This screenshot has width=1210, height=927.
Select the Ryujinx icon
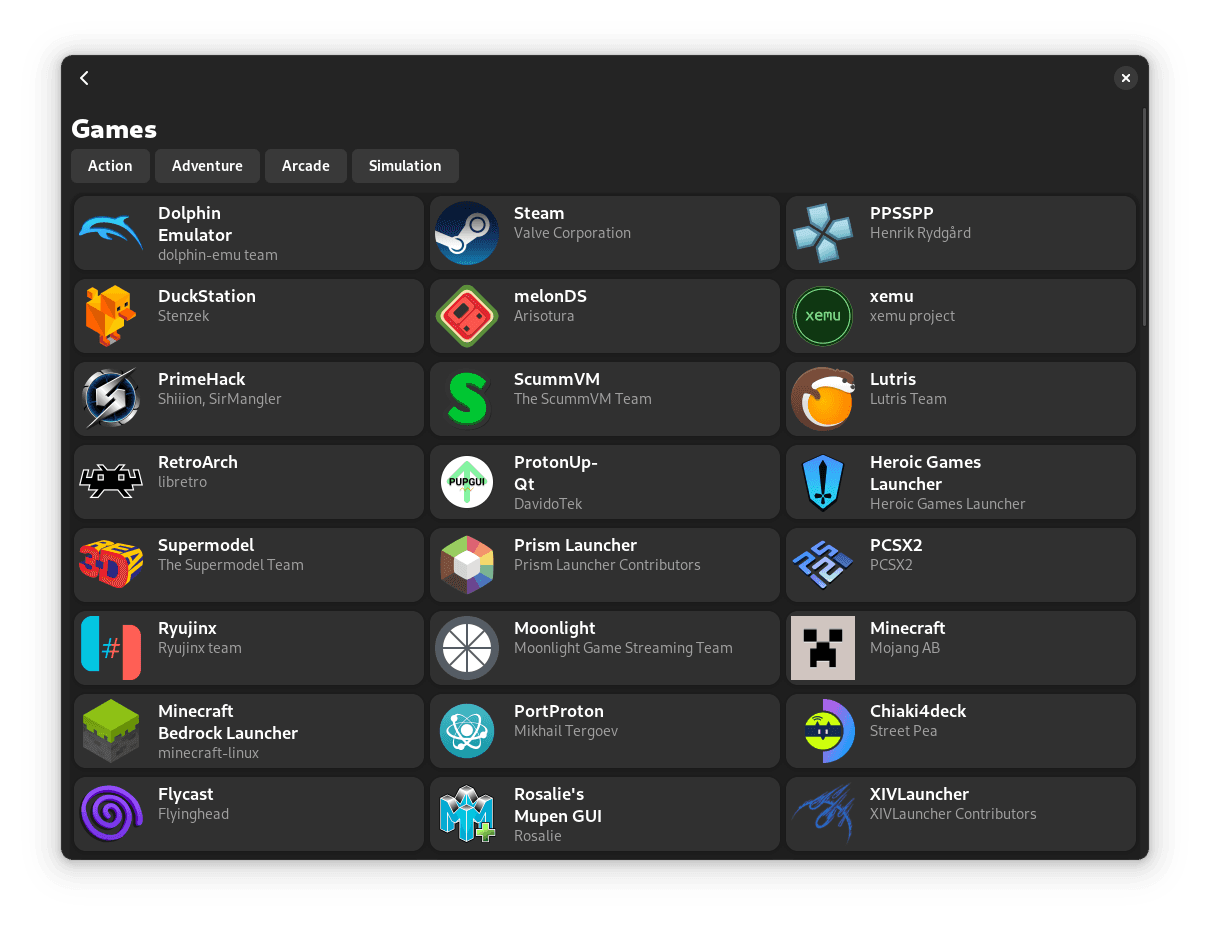111,648
